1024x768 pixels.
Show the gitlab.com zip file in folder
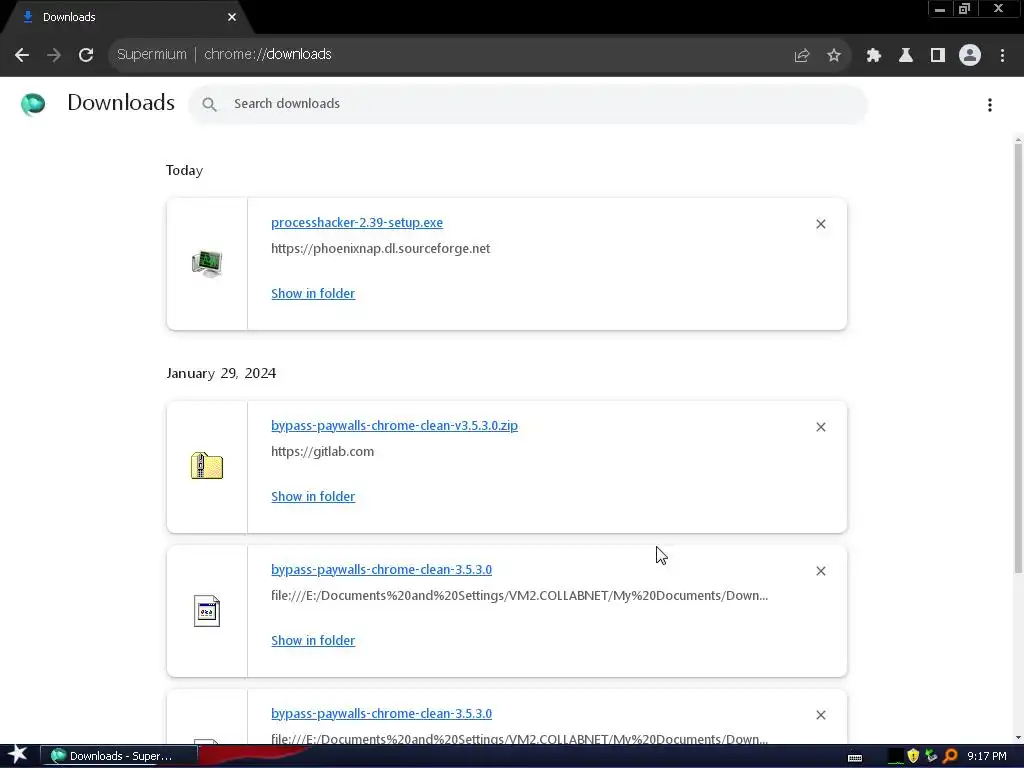pyautogui.click(x=313, y=497)
